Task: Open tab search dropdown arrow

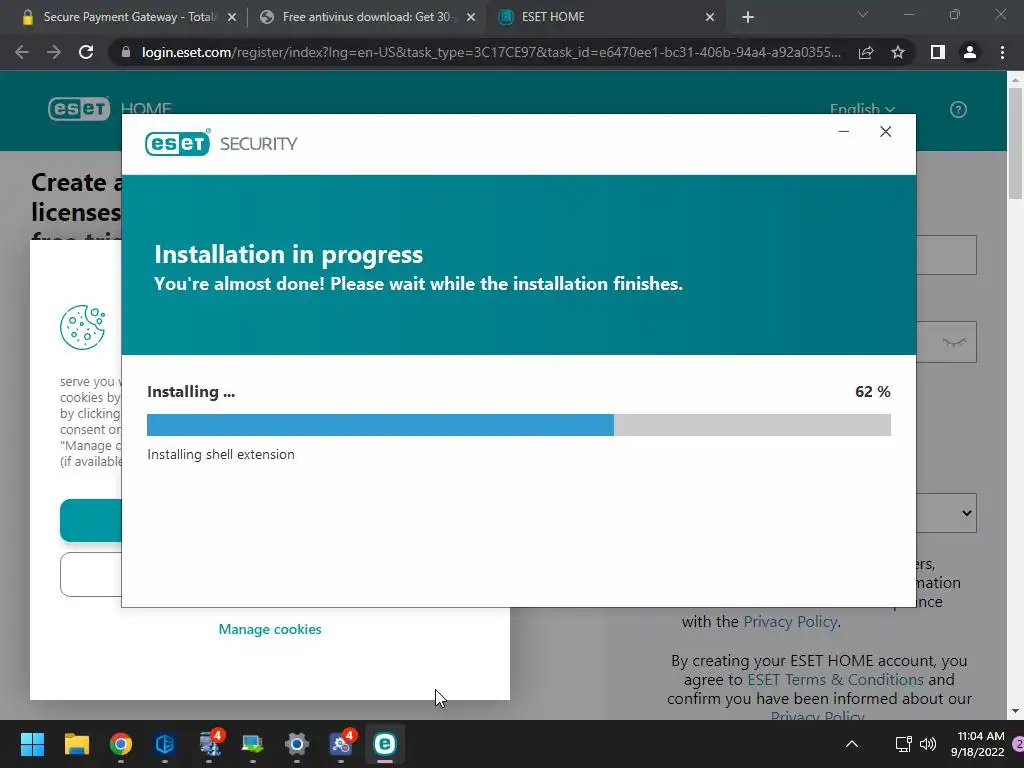Action: 863,14
